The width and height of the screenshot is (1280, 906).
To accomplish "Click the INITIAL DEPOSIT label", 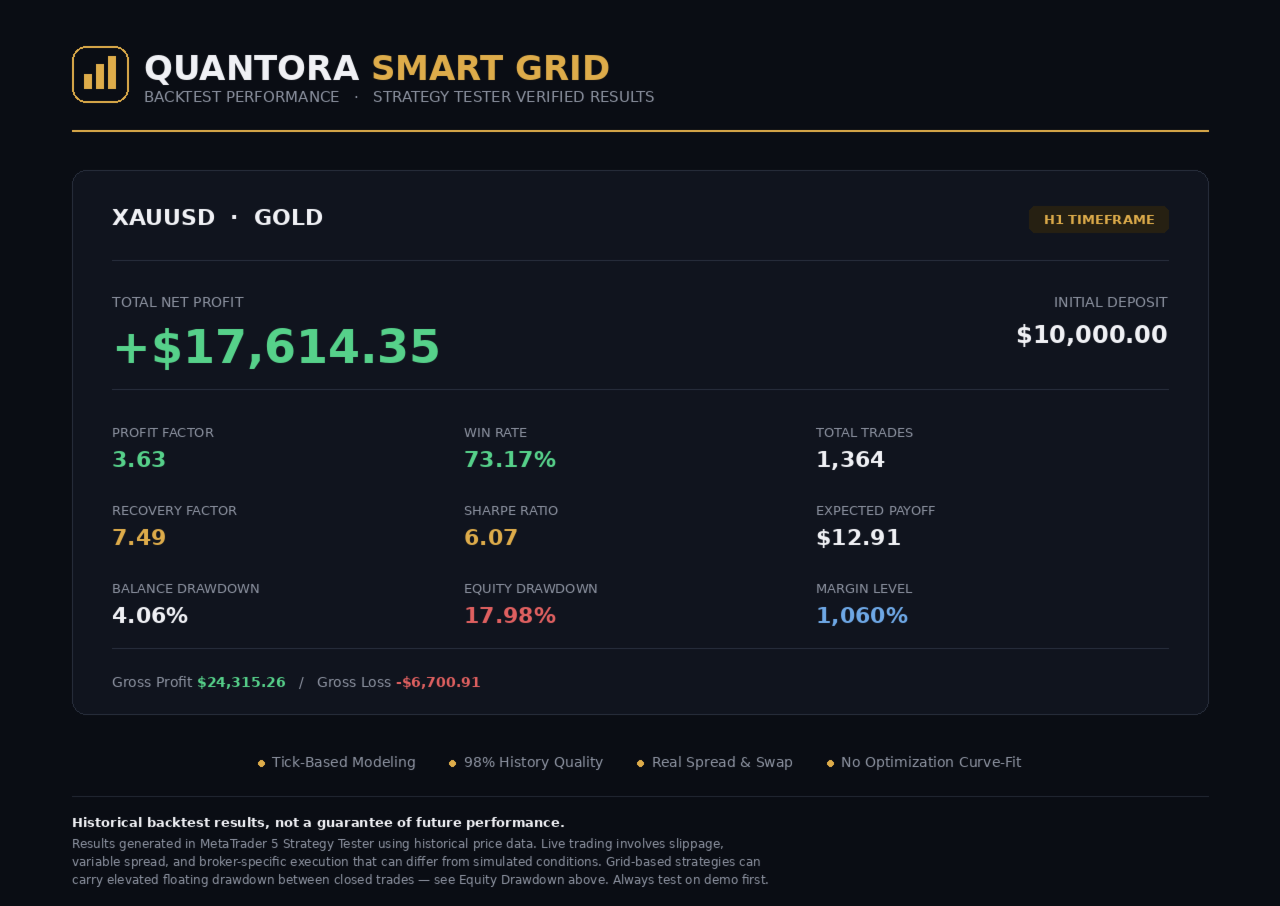I will click(1111, 302).
